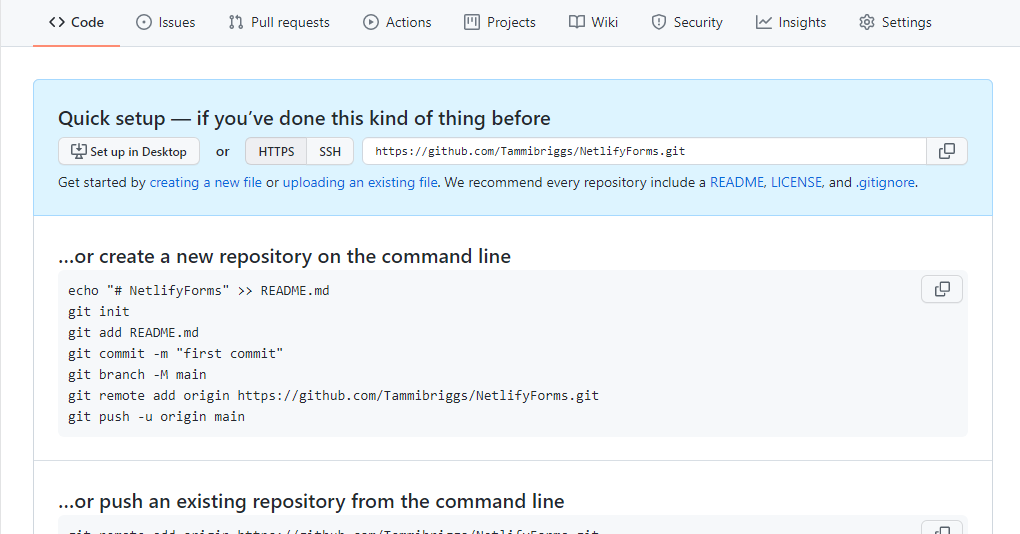Image resolution: width=1020 pixels, height=534 pixels.
Task: Open the LICENSE link
Action: (x=796, y=183)
